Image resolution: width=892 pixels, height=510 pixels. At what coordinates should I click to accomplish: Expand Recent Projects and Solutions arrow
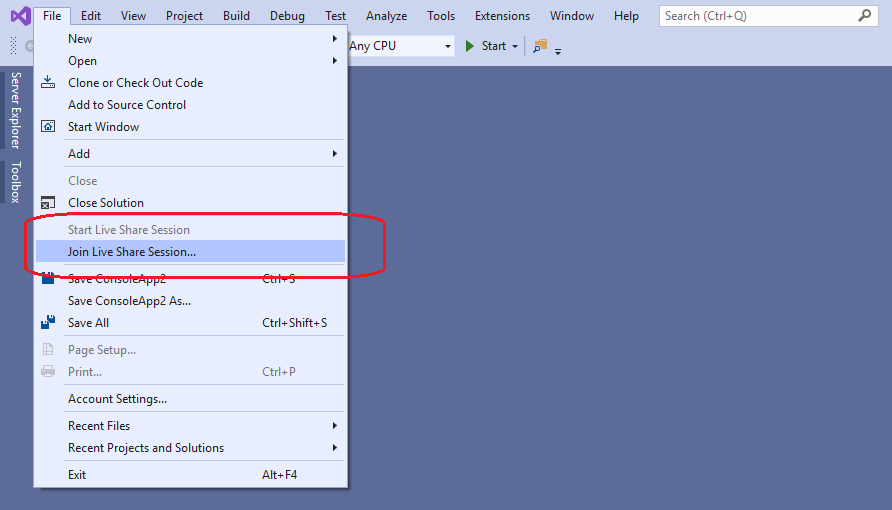334,447
